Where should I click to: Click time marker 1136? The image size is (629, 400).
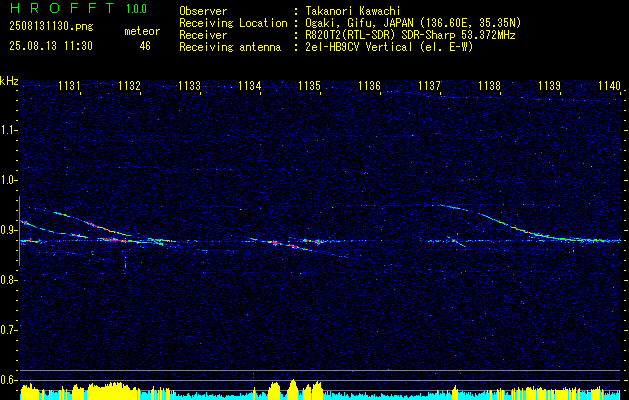click(369, 86)
